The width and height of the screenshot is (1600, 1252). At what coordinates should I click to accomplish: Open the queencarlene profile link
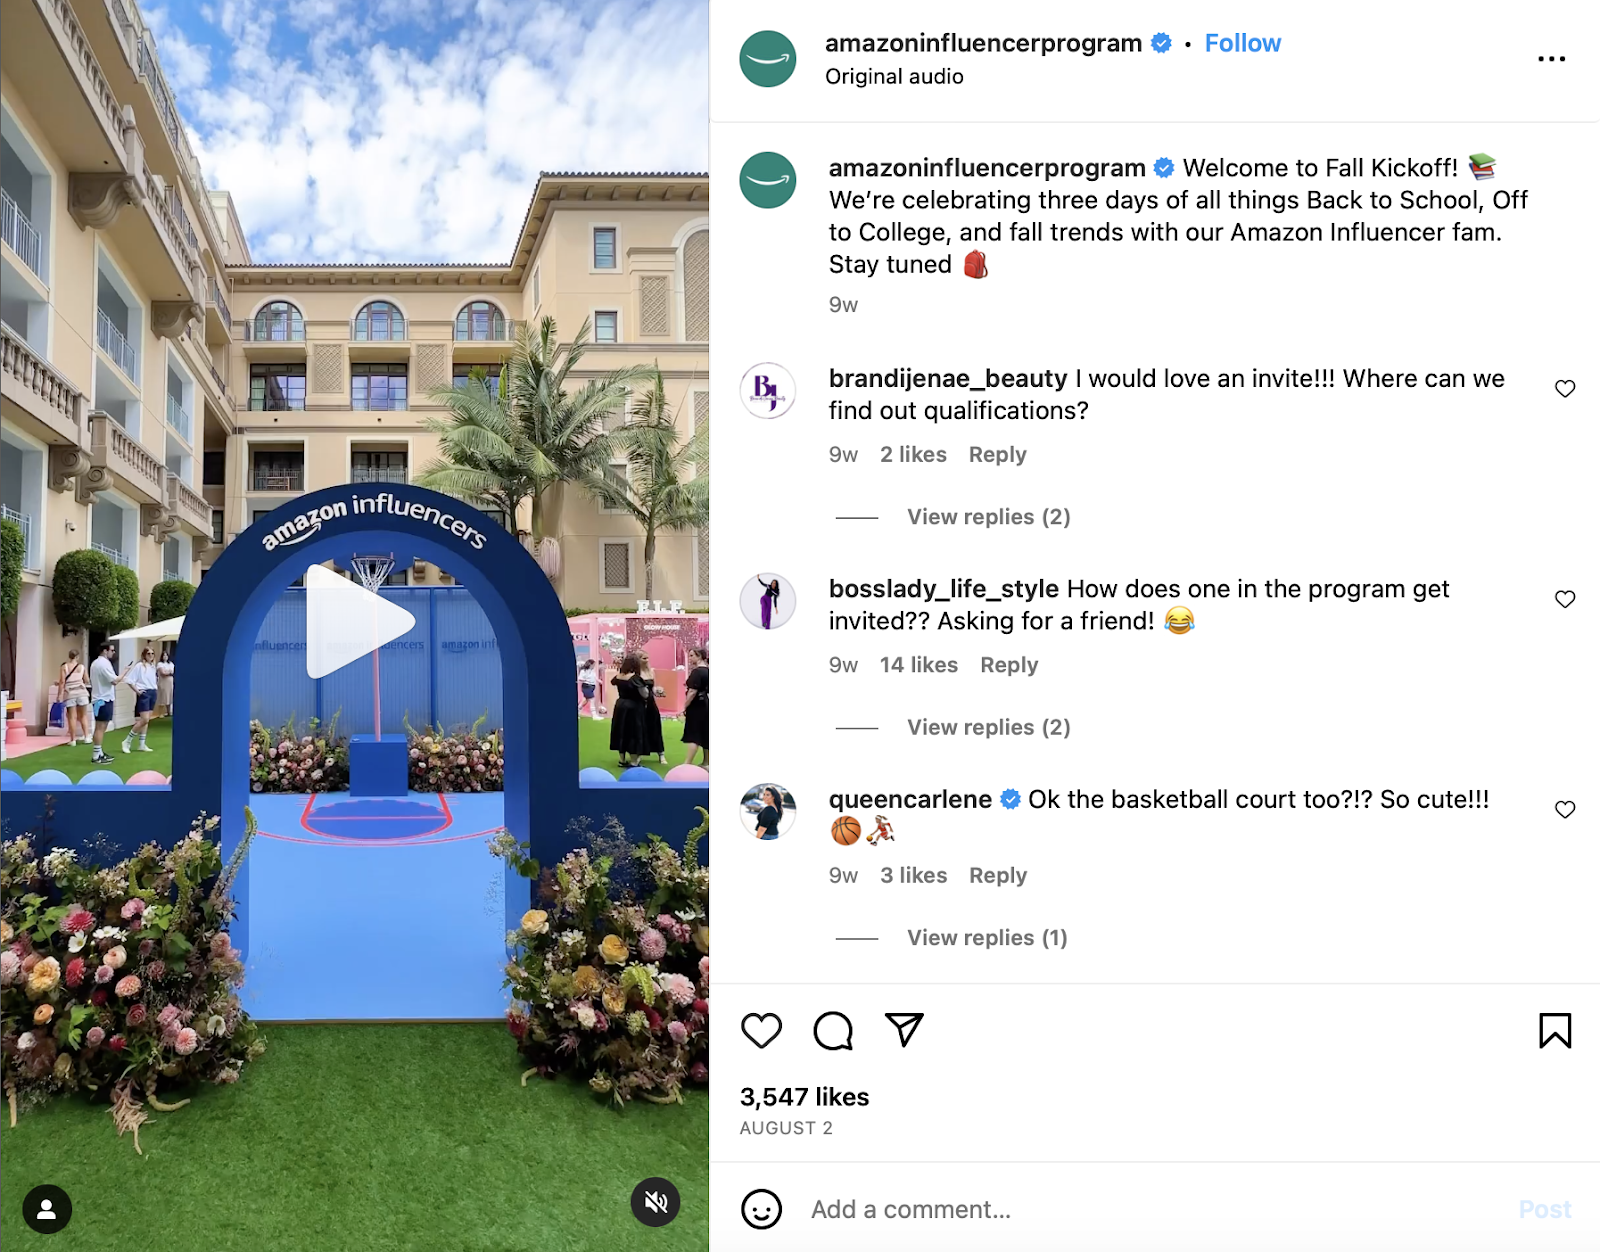(x=910, y=800)
